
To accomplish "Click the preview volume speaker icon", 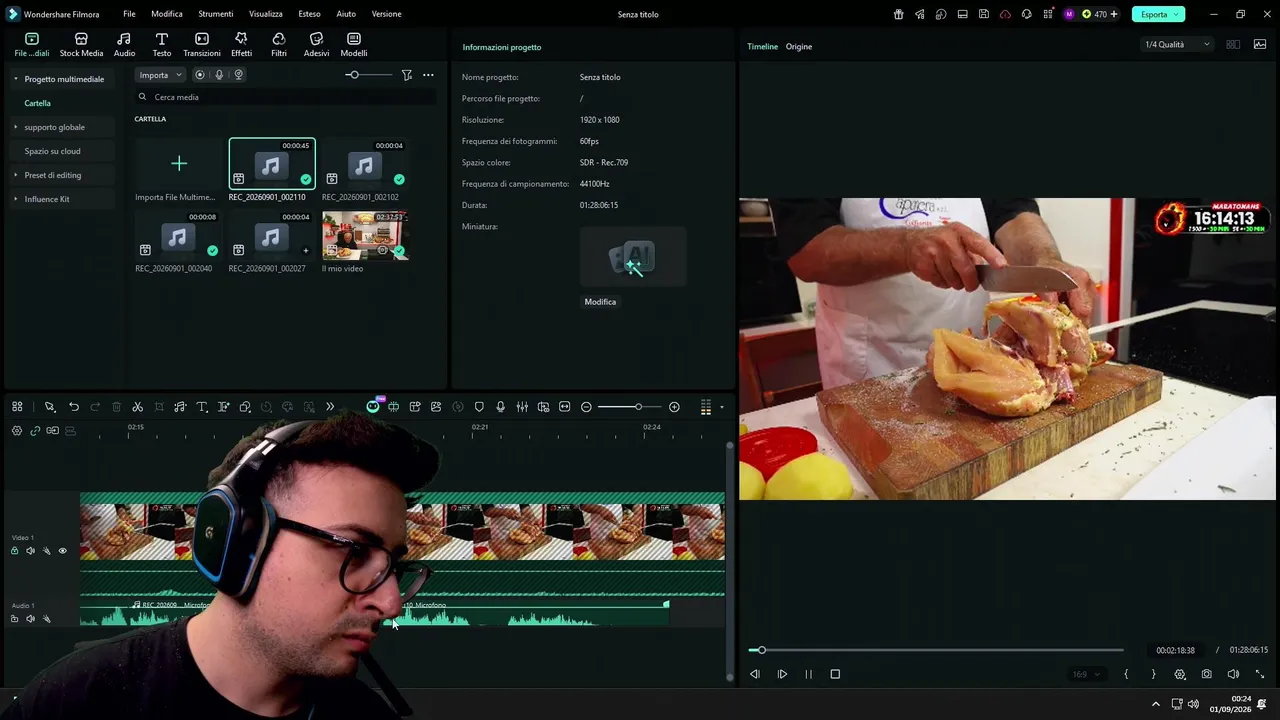I will click(x=1233, y=674).
